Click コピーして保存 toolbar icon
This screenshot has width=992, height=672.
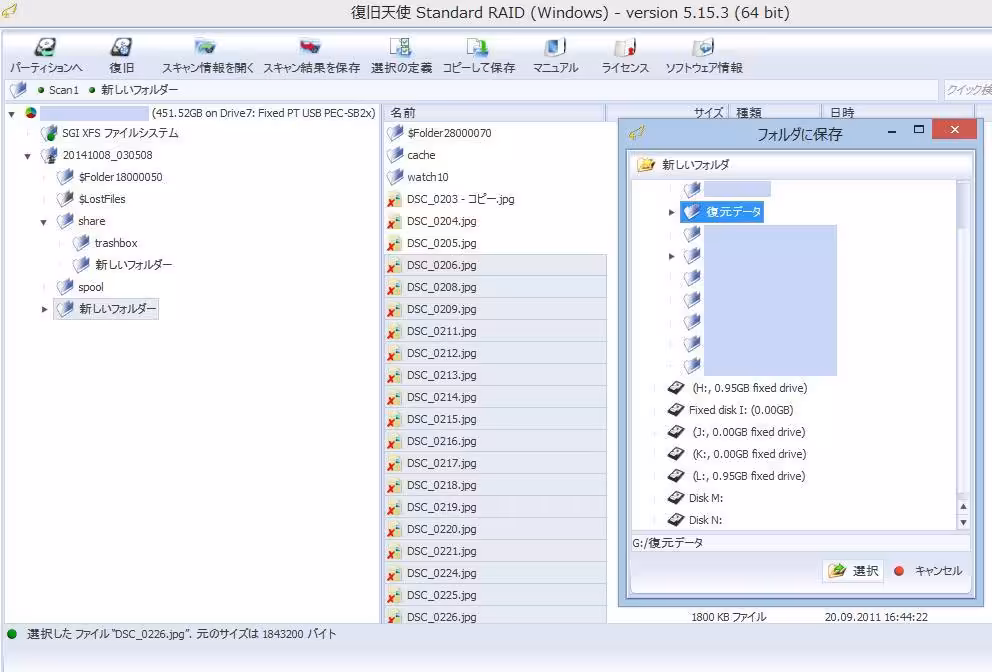coord(478,48)
